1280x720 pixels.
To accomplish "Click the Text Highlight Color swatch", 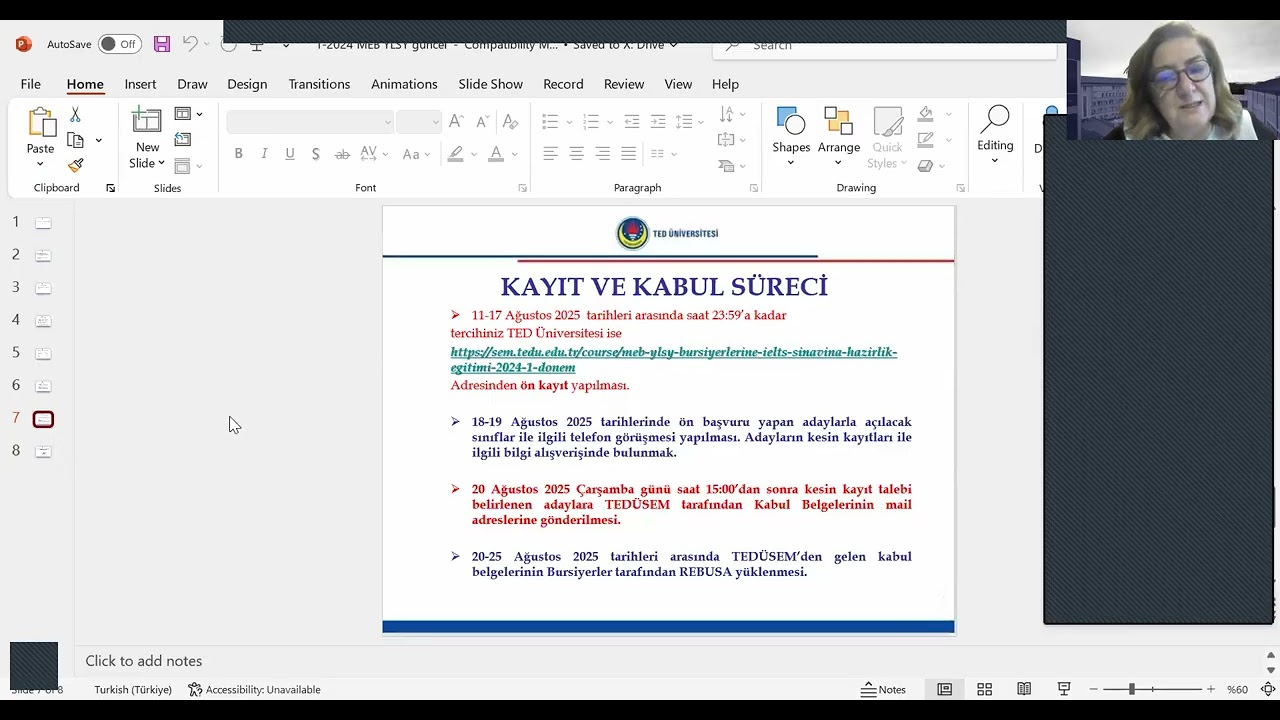I will pyautogui.click(x=455, y=154).
